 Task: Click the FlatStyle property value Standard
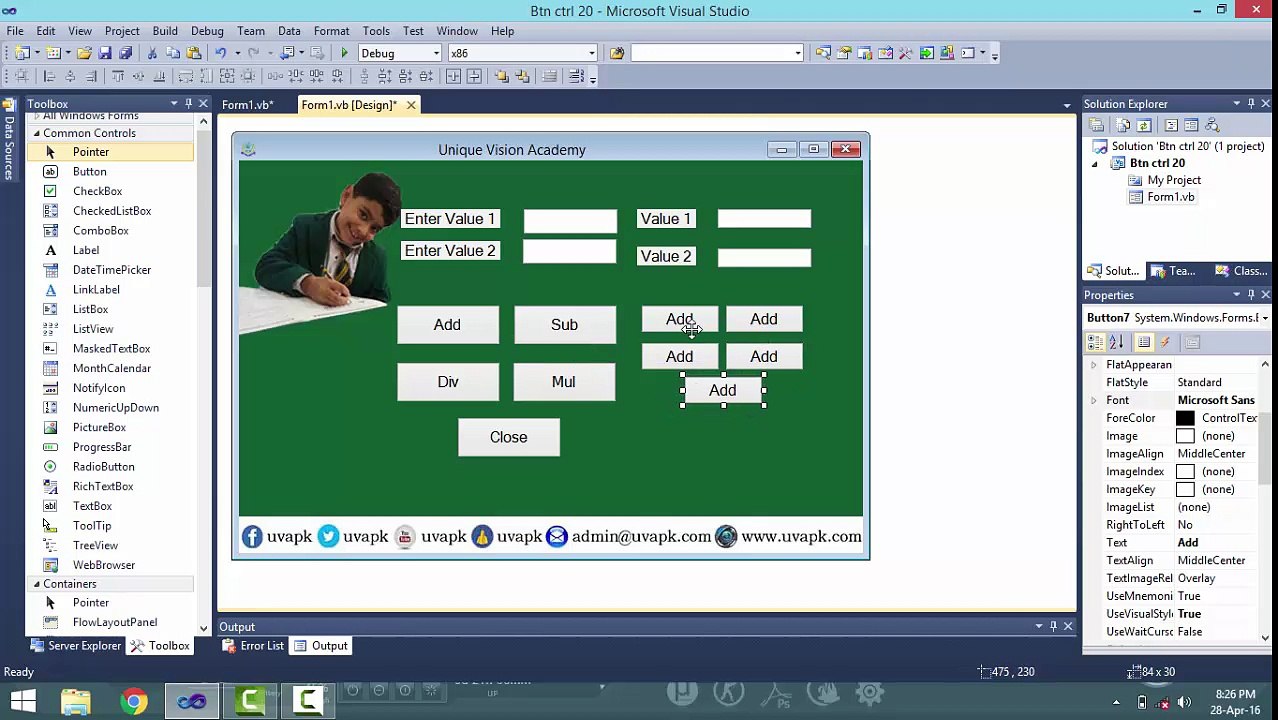pos(1199,382)
